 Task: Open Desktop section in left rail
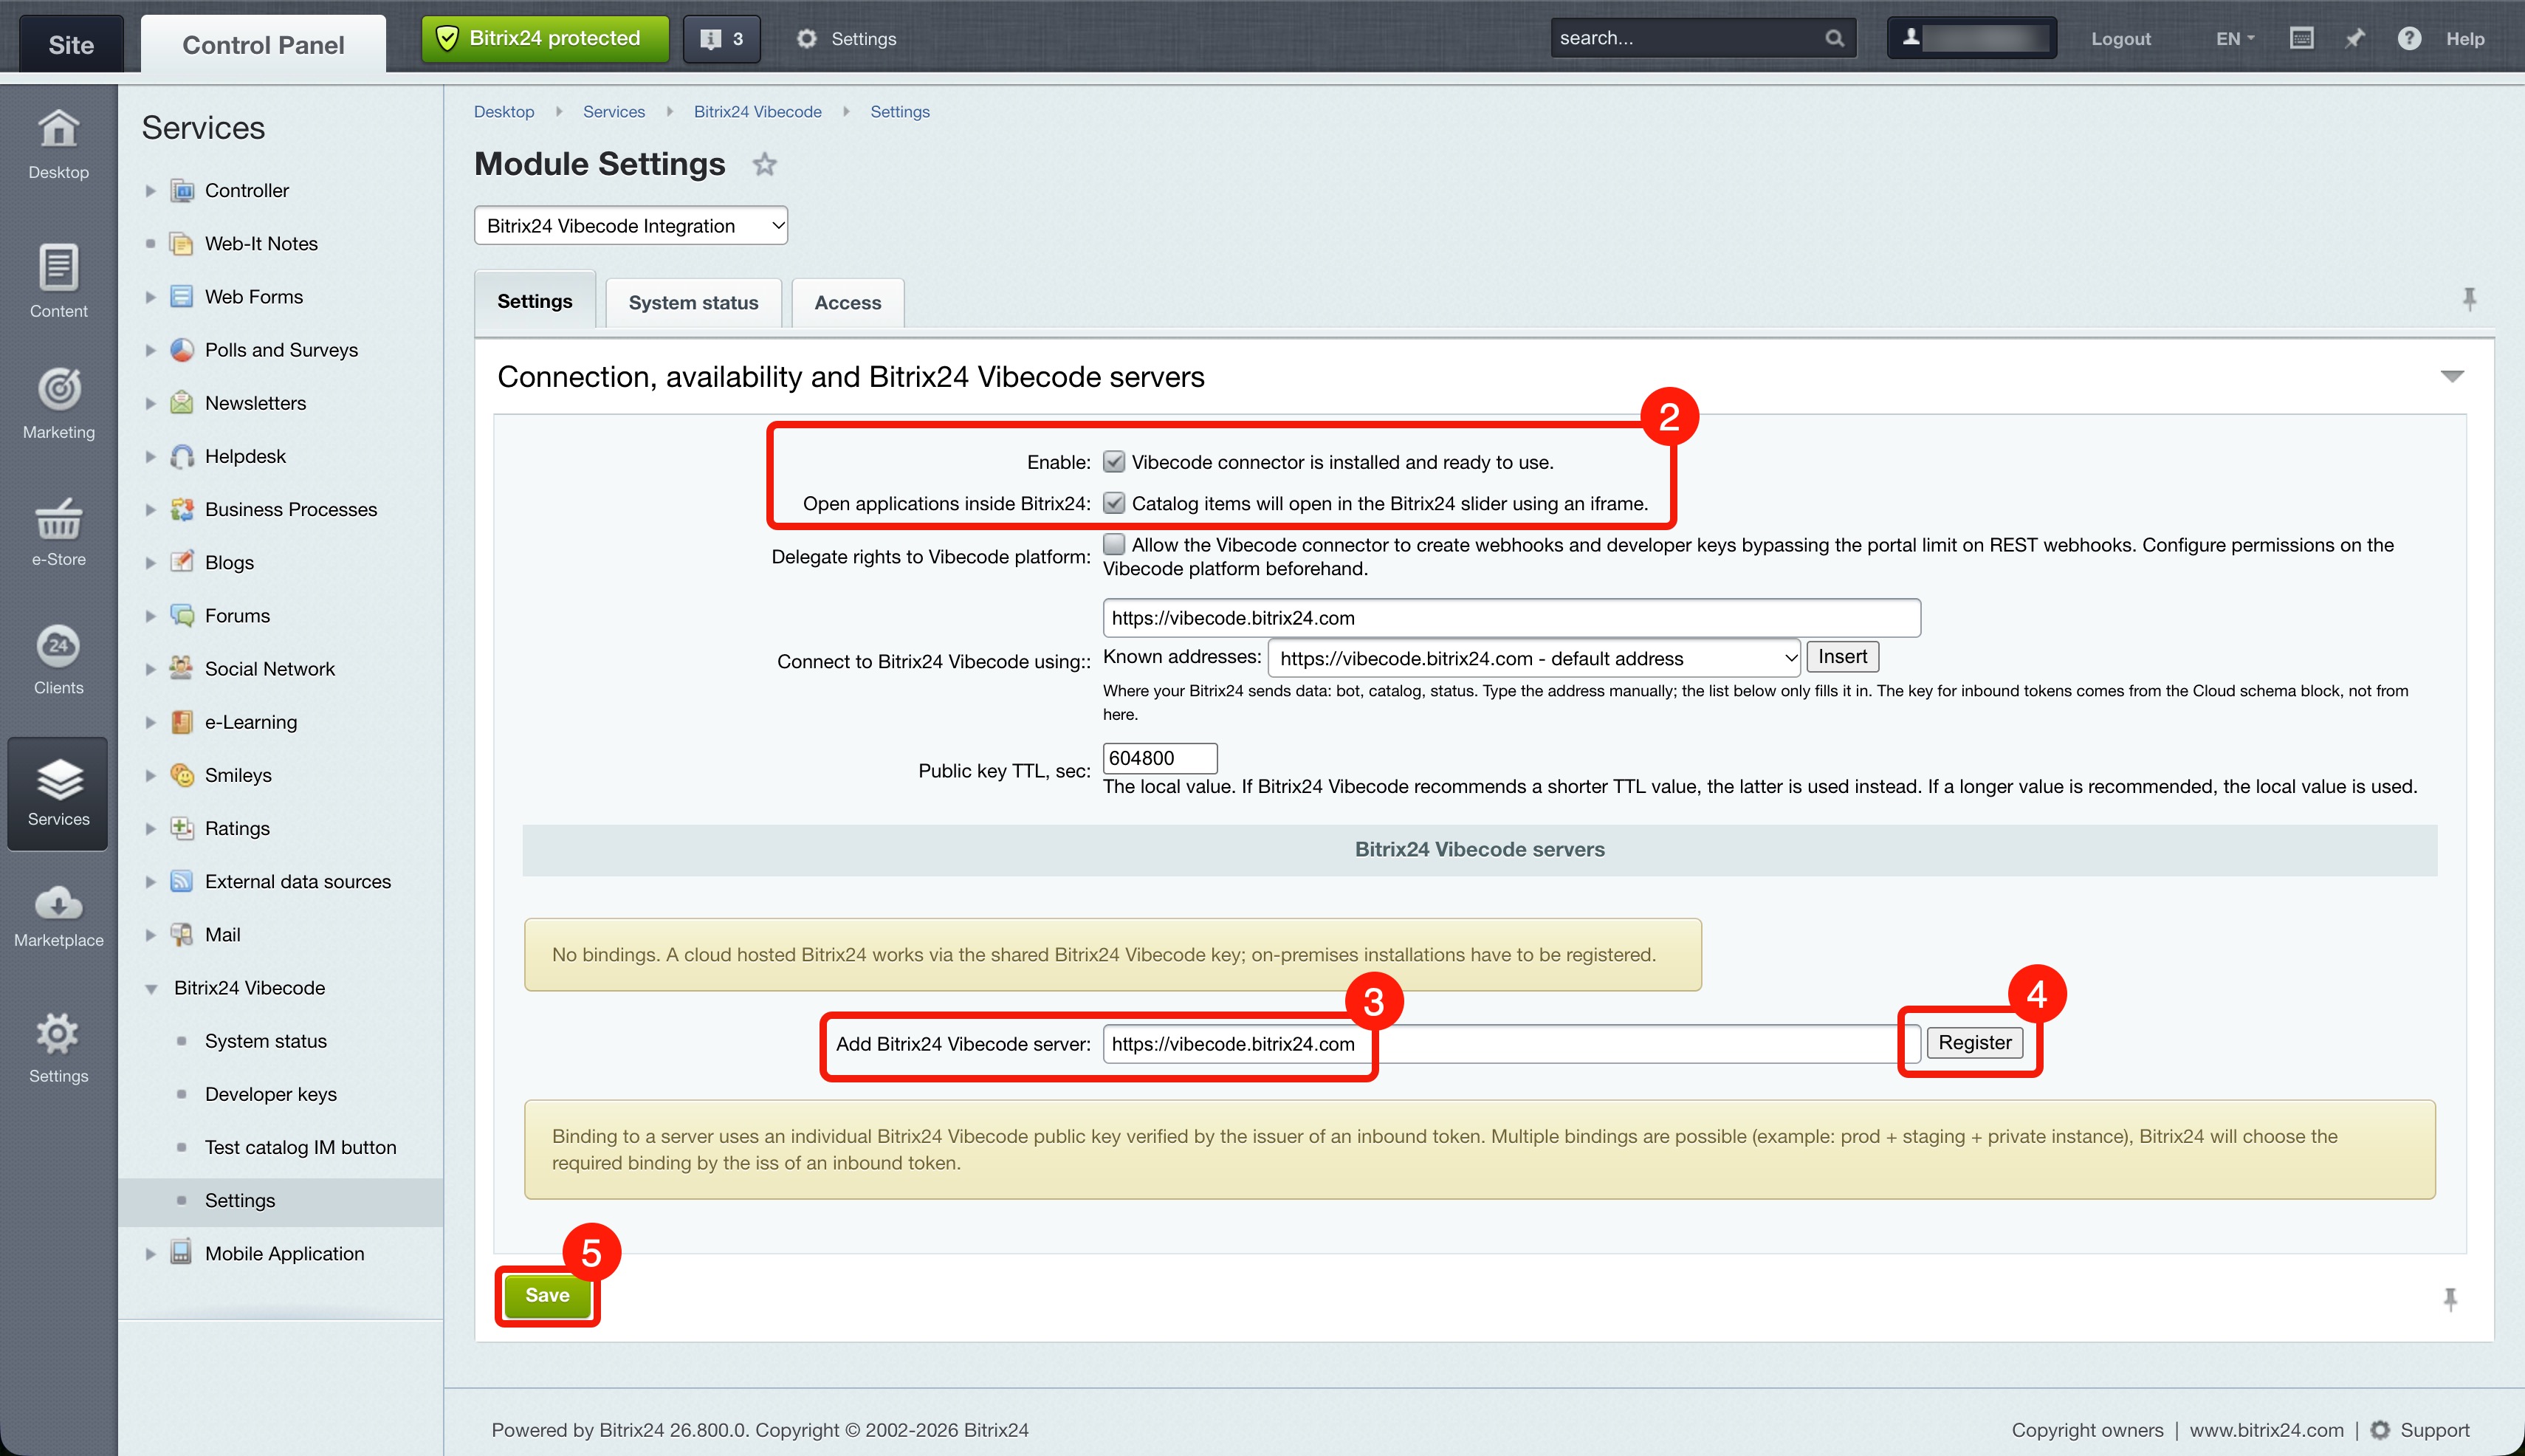pos(58,144)
